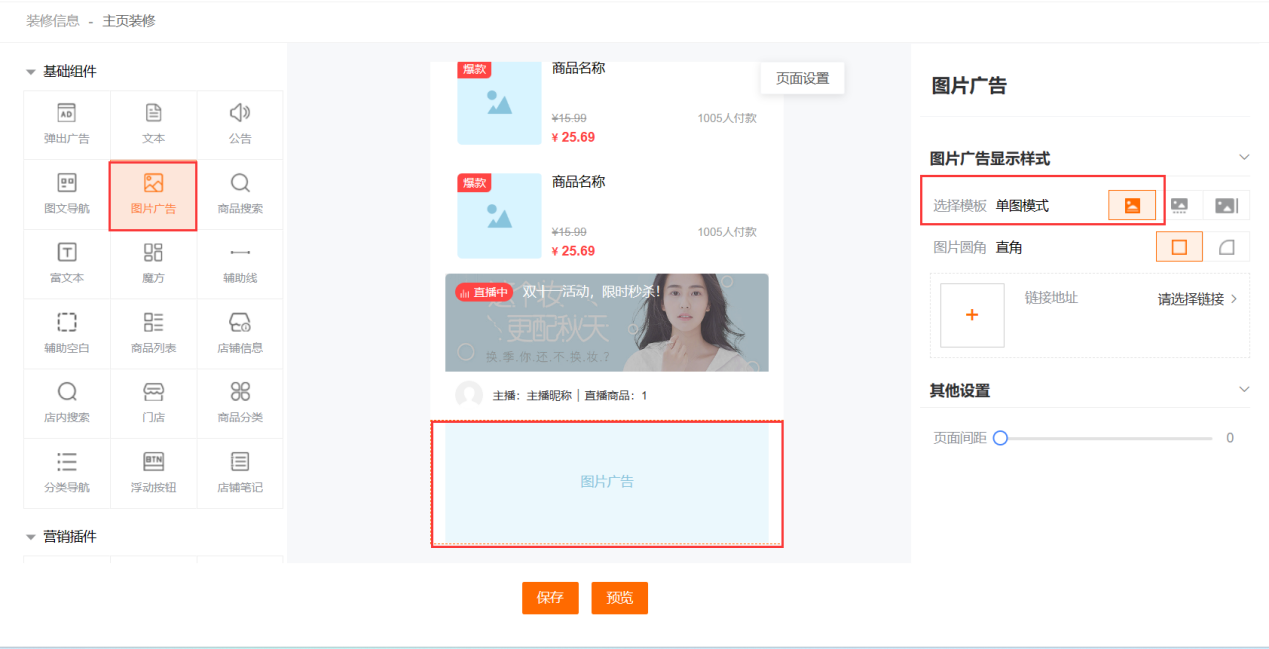Add the 文本 text component
Image resolution: width=1269 pixels, height=649 pixels.
(x=153, y=124)
